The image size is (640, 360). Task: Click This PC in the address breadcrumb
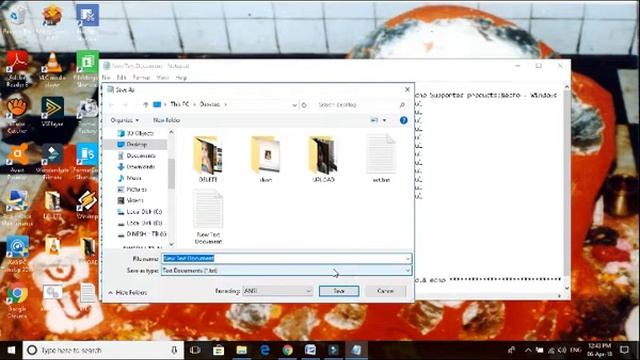[180, 104]
